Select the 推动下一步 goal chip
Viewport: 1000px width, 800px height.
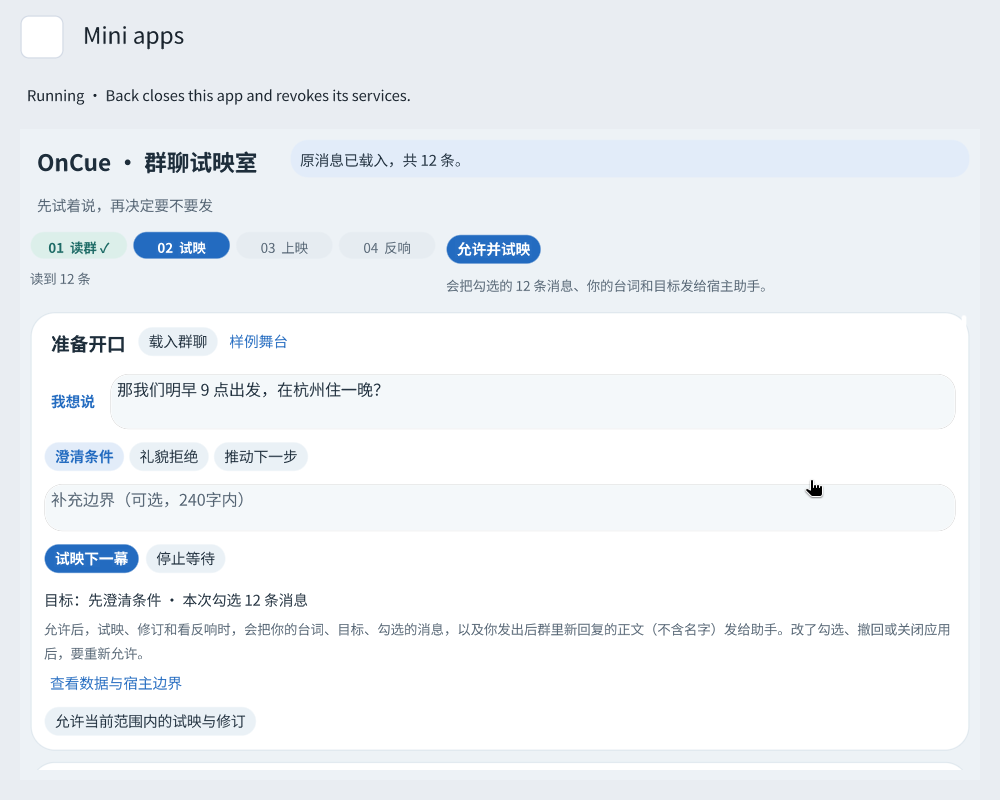pyautogui.click(x=261, y=457)
